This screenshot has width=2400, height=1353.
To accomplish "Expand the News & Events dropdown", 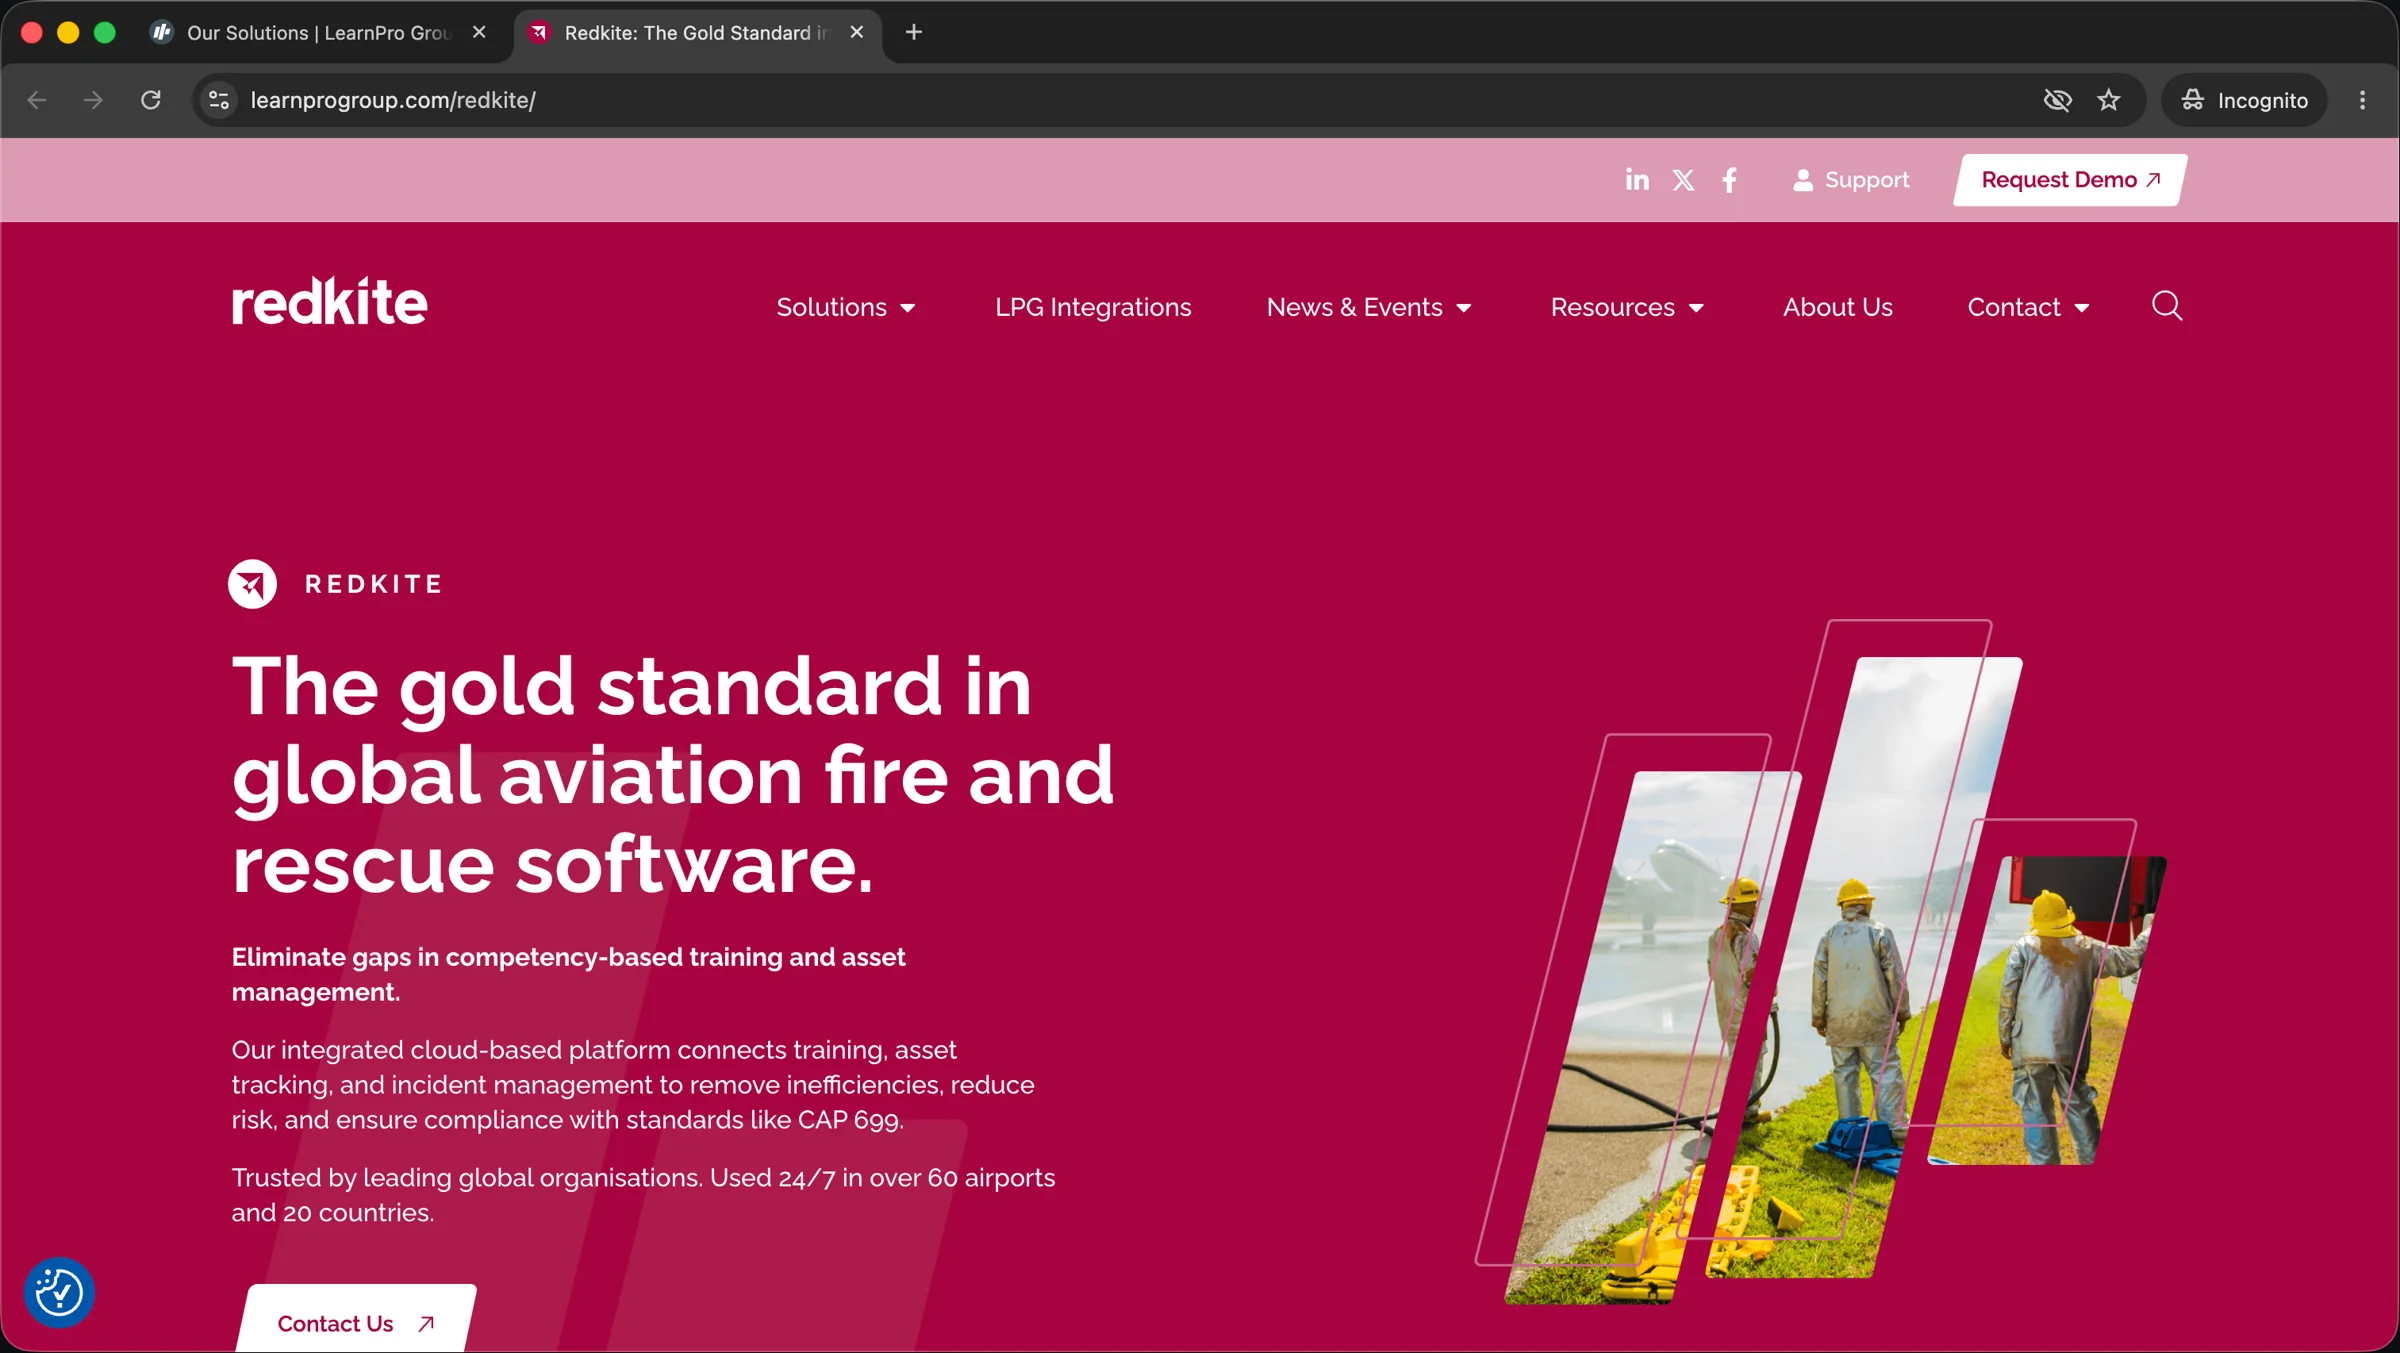I will coord(1369,307).
